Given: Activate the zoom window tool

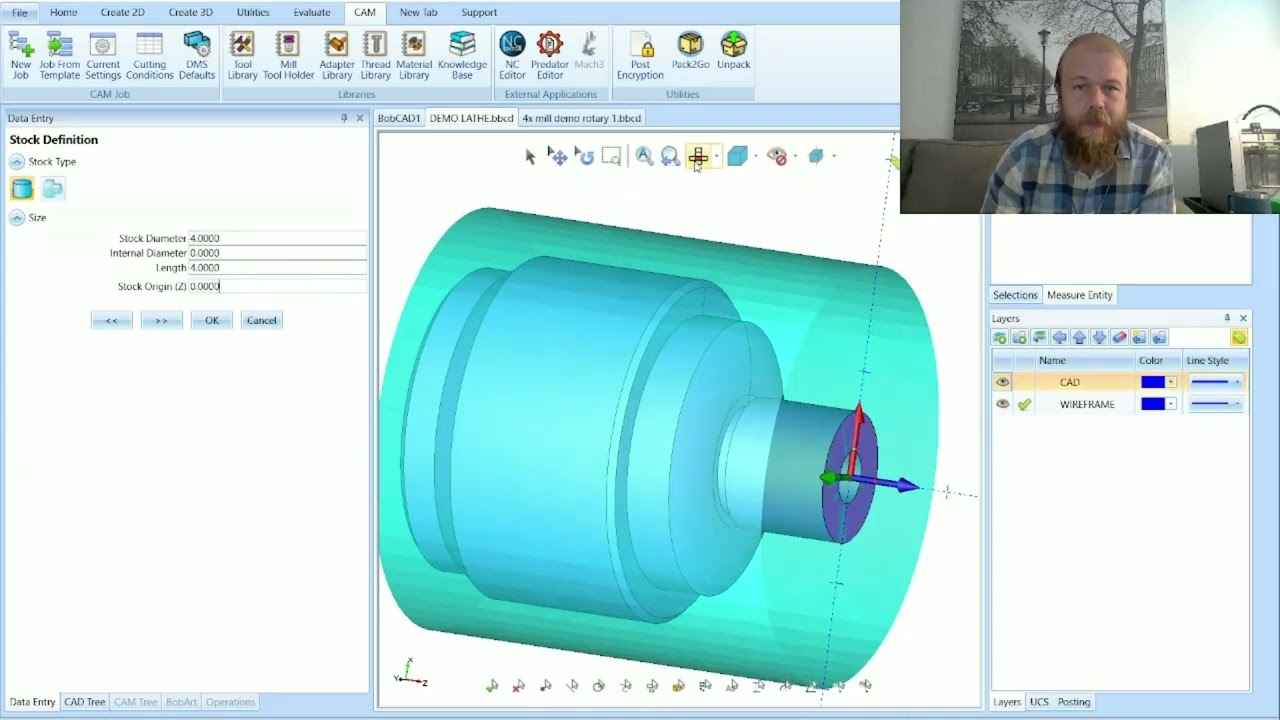Looking at the screenshot, I should coord(611,156).
